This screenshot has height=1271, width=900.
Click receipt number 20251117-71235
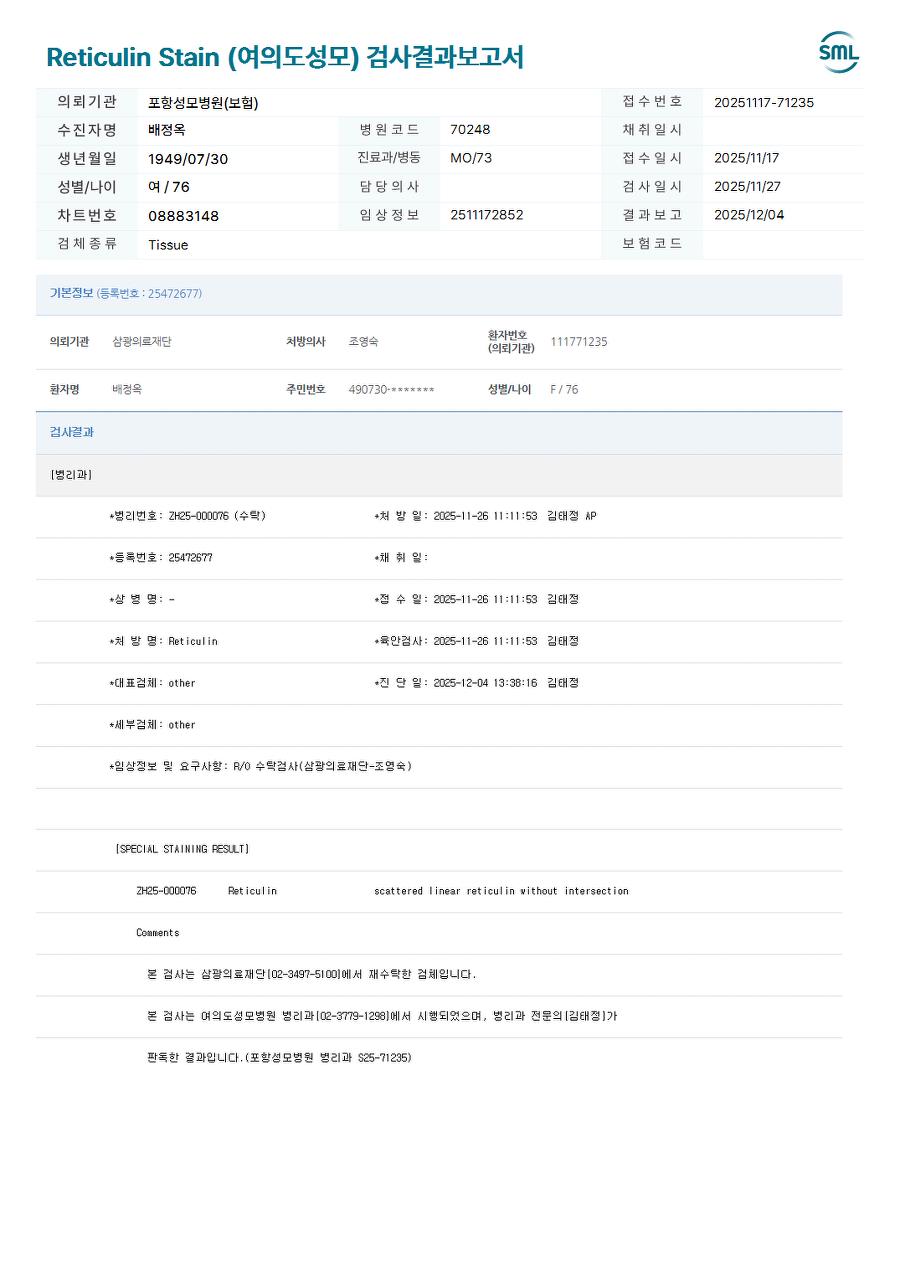click(x=764, y=102)
